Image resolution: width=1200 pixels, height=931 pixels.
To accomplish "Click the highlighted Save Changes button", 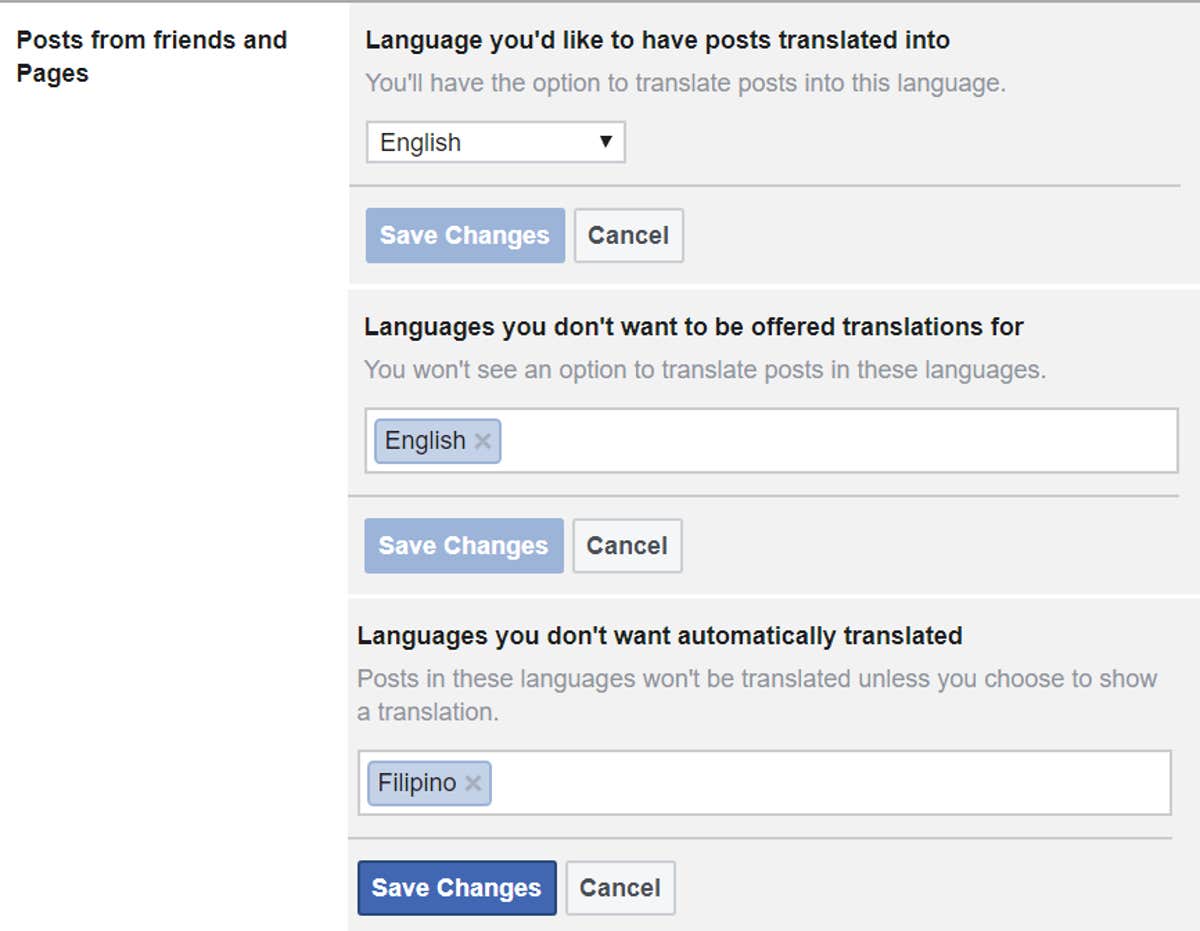I will (456, 887).
